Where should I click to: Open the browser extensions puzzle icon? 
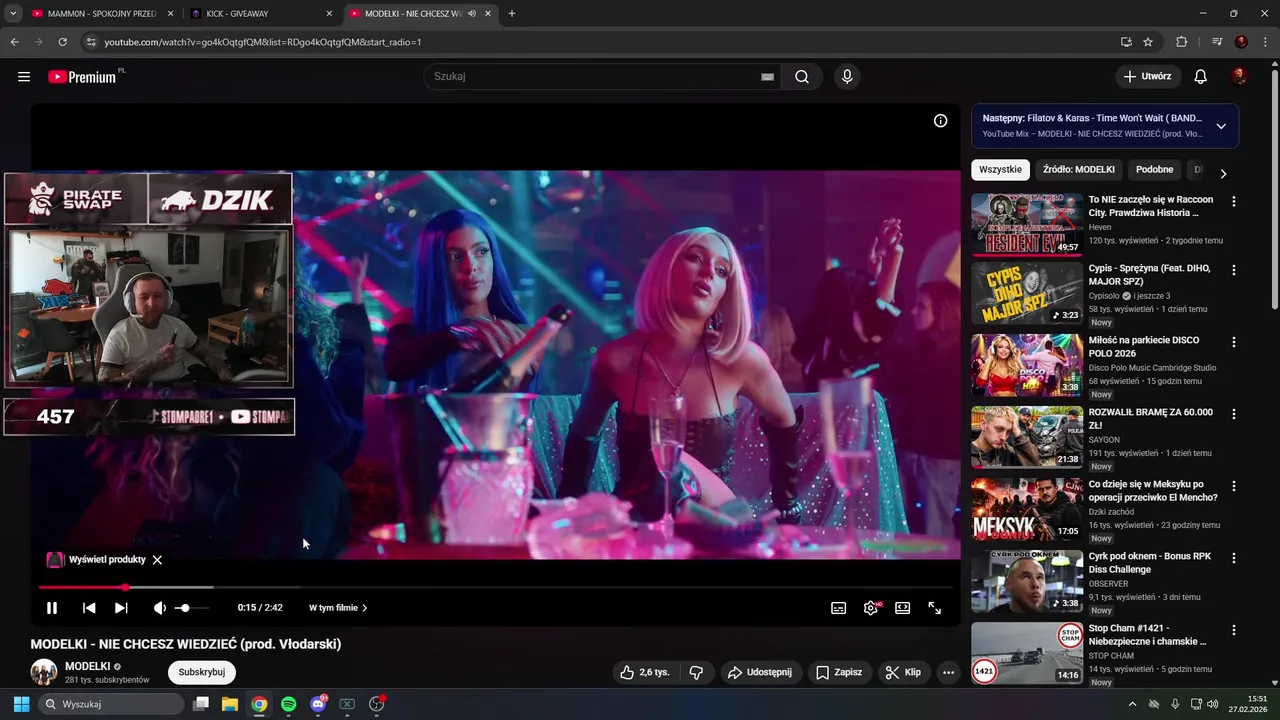[1181, 42]
